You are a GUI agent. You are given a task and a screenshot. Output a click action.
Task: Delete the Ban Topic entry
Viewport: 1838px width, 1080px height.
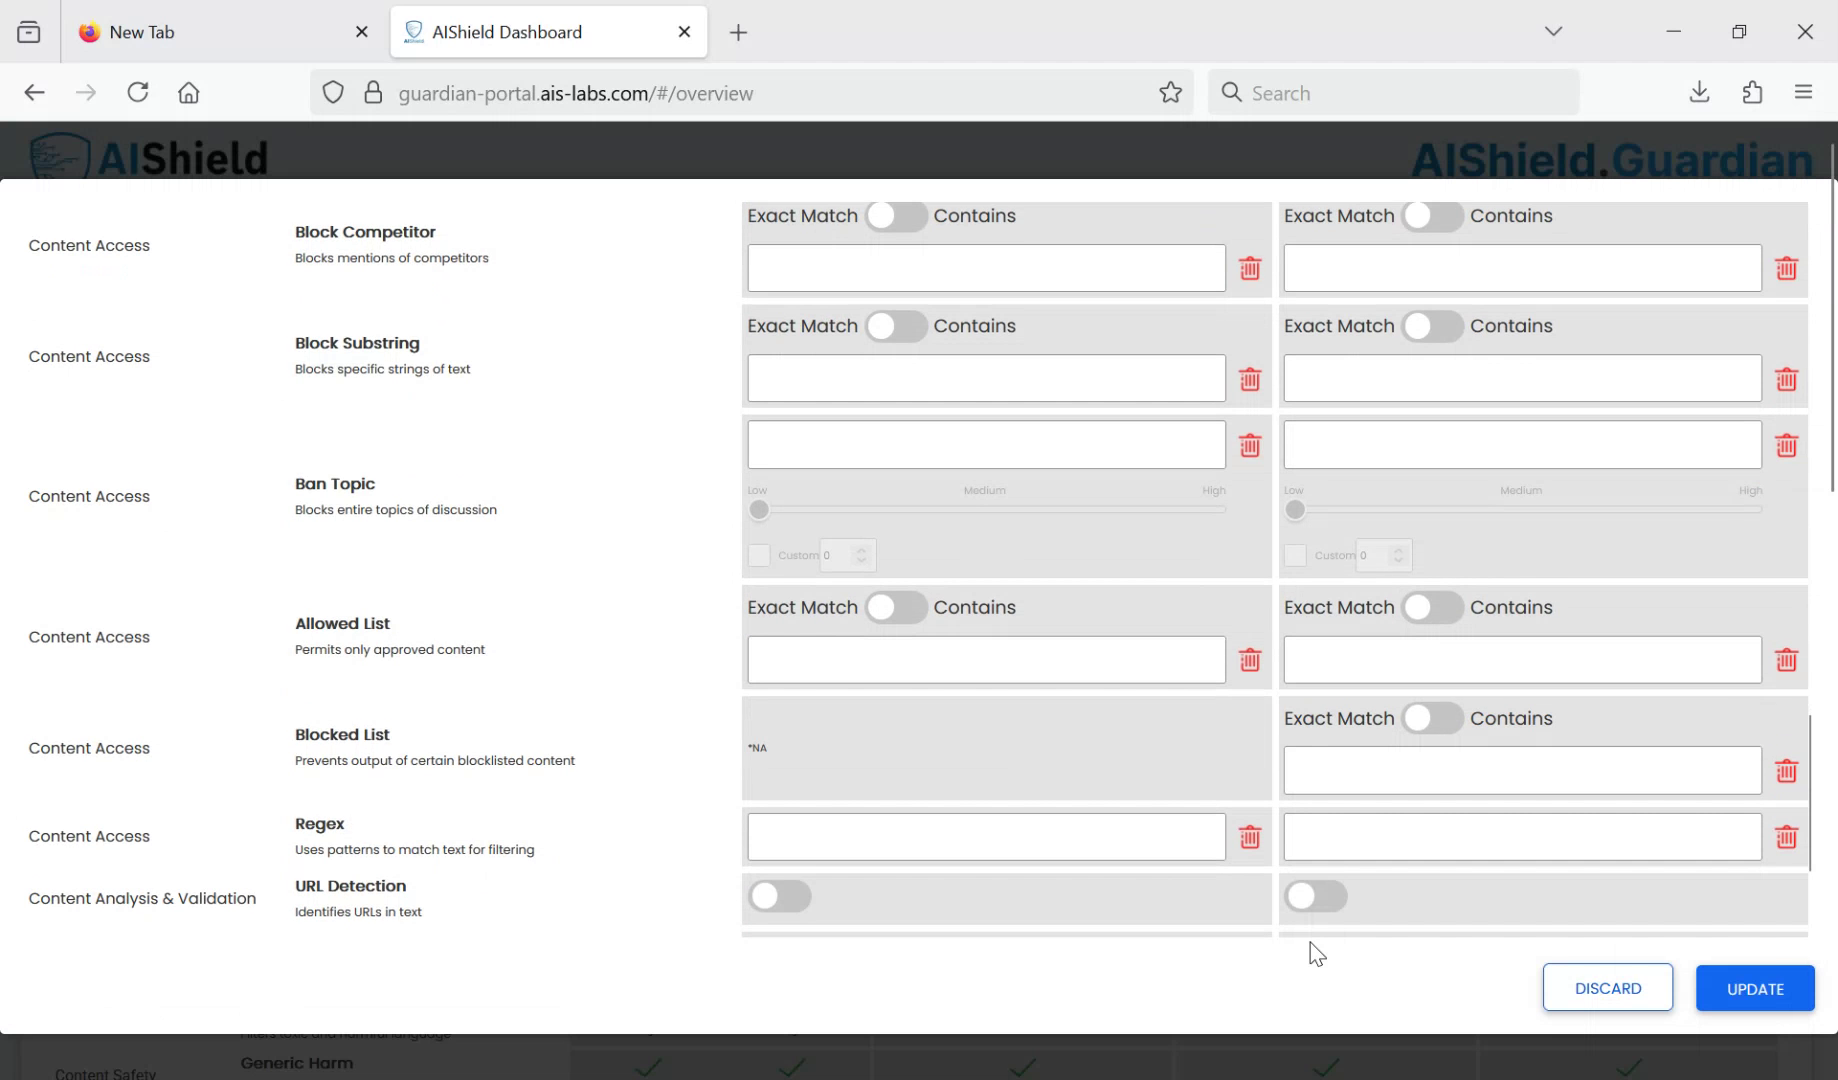click(1249, 446)
